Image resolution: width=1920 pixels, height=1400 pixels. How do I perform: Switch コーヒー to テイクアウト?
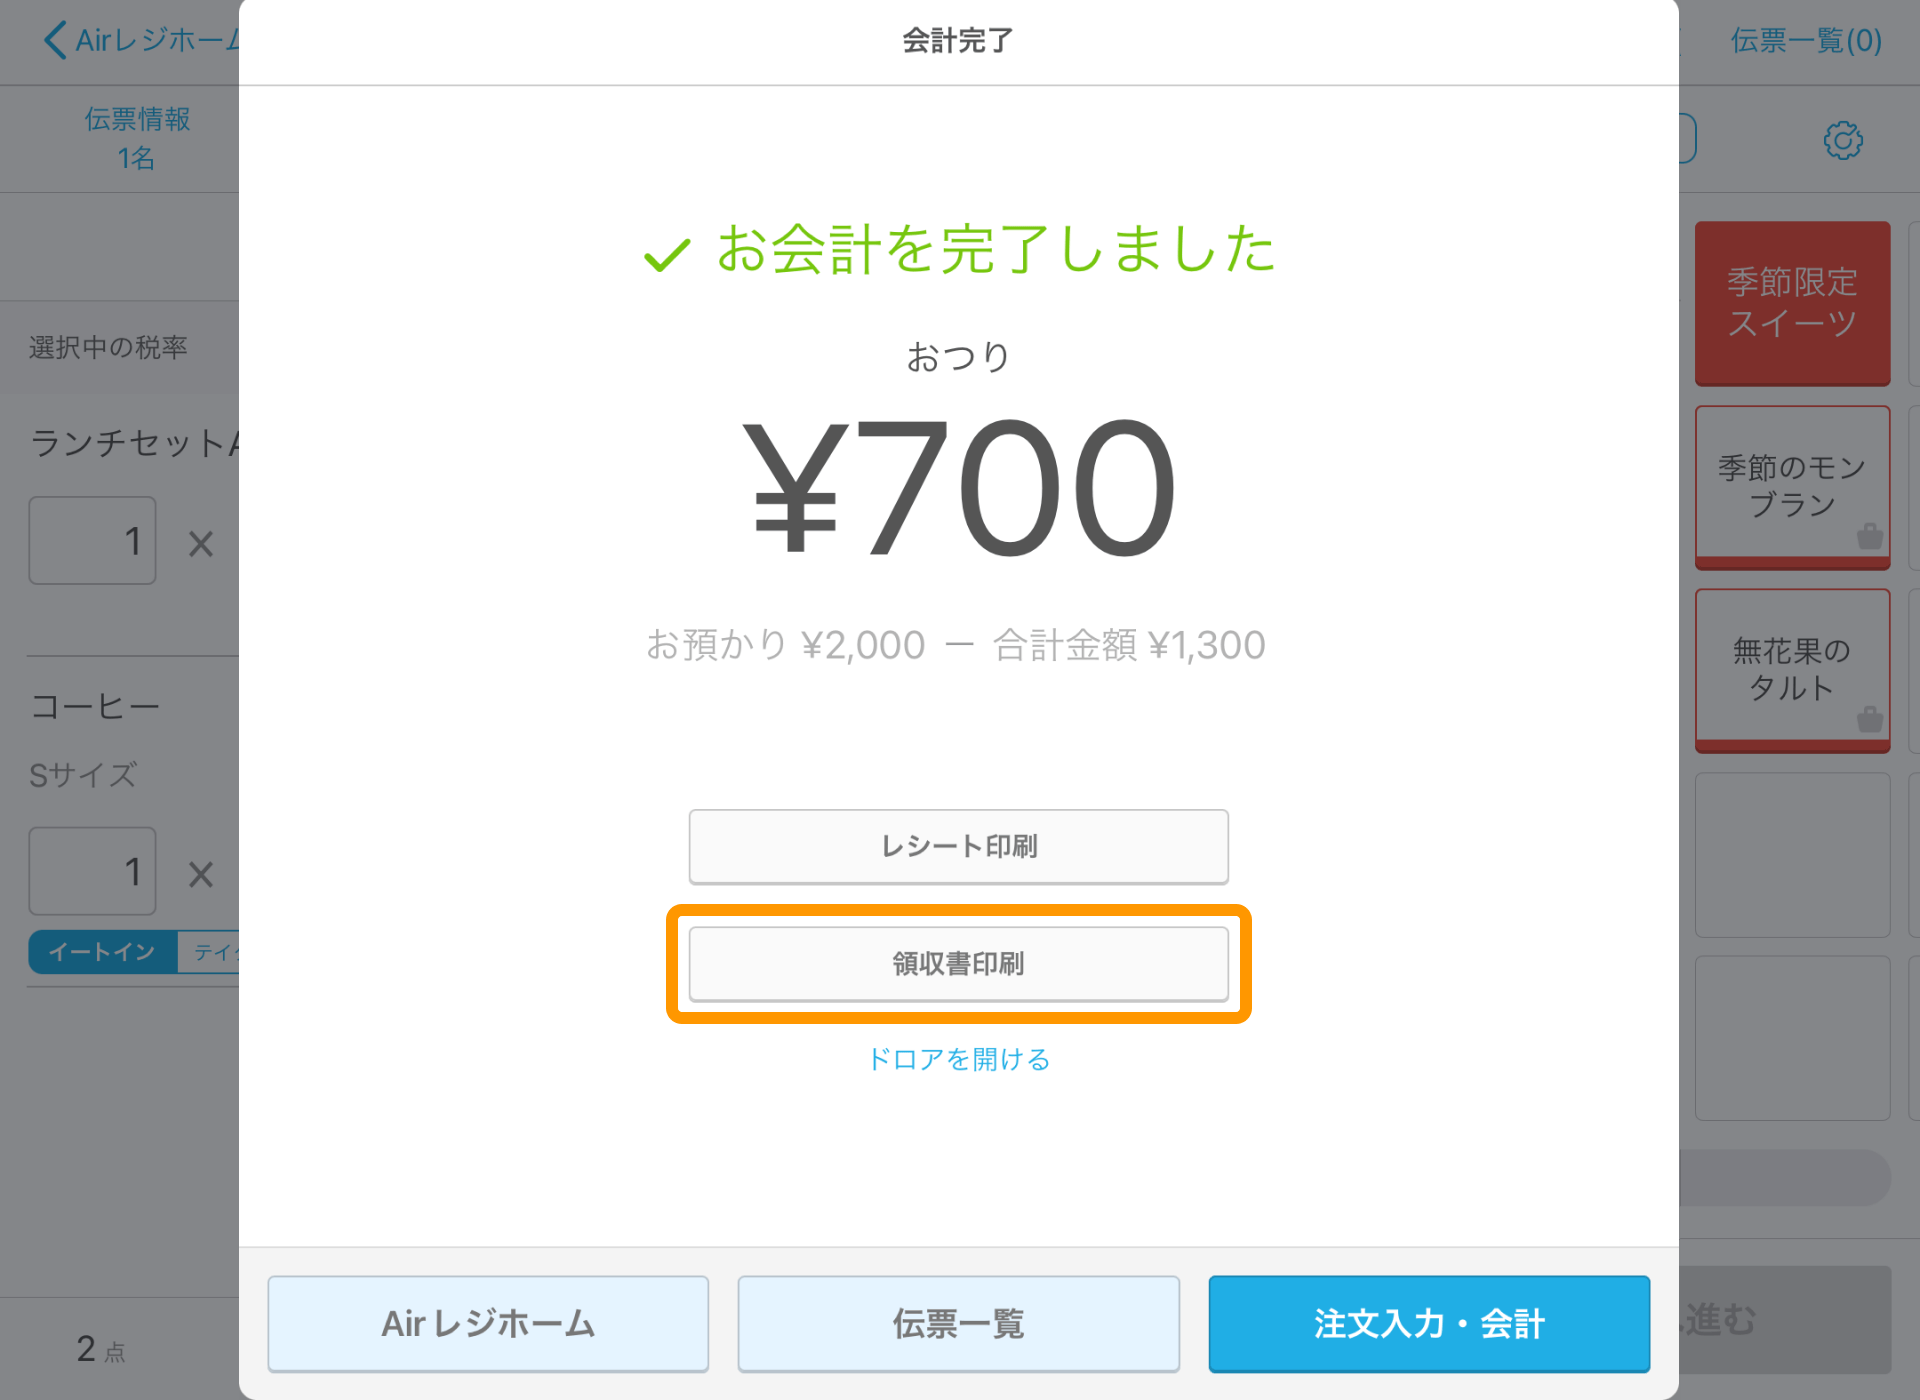pos(210,952)
